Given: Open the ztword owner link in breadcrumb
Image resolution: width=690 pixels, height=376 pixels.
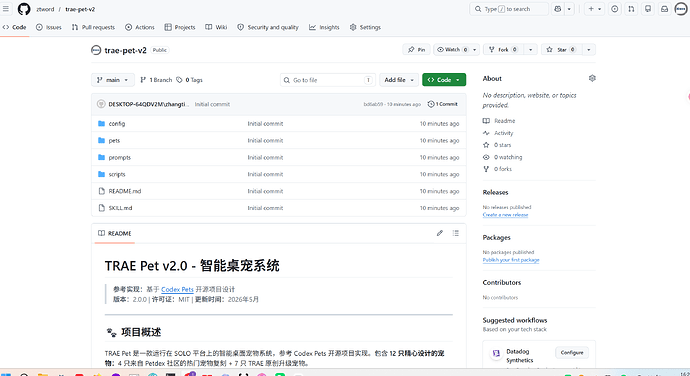Looking at the screenshot, I should point(45,9).
